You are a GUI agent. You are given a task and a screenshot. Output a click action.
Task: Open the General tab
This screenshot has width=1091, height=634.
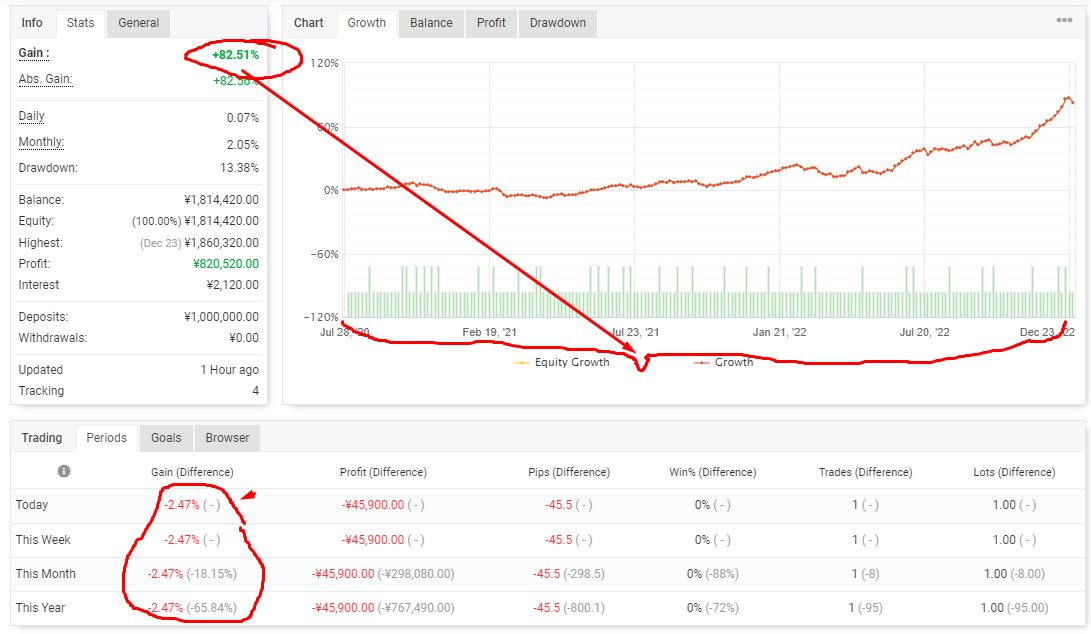point(138,23)
